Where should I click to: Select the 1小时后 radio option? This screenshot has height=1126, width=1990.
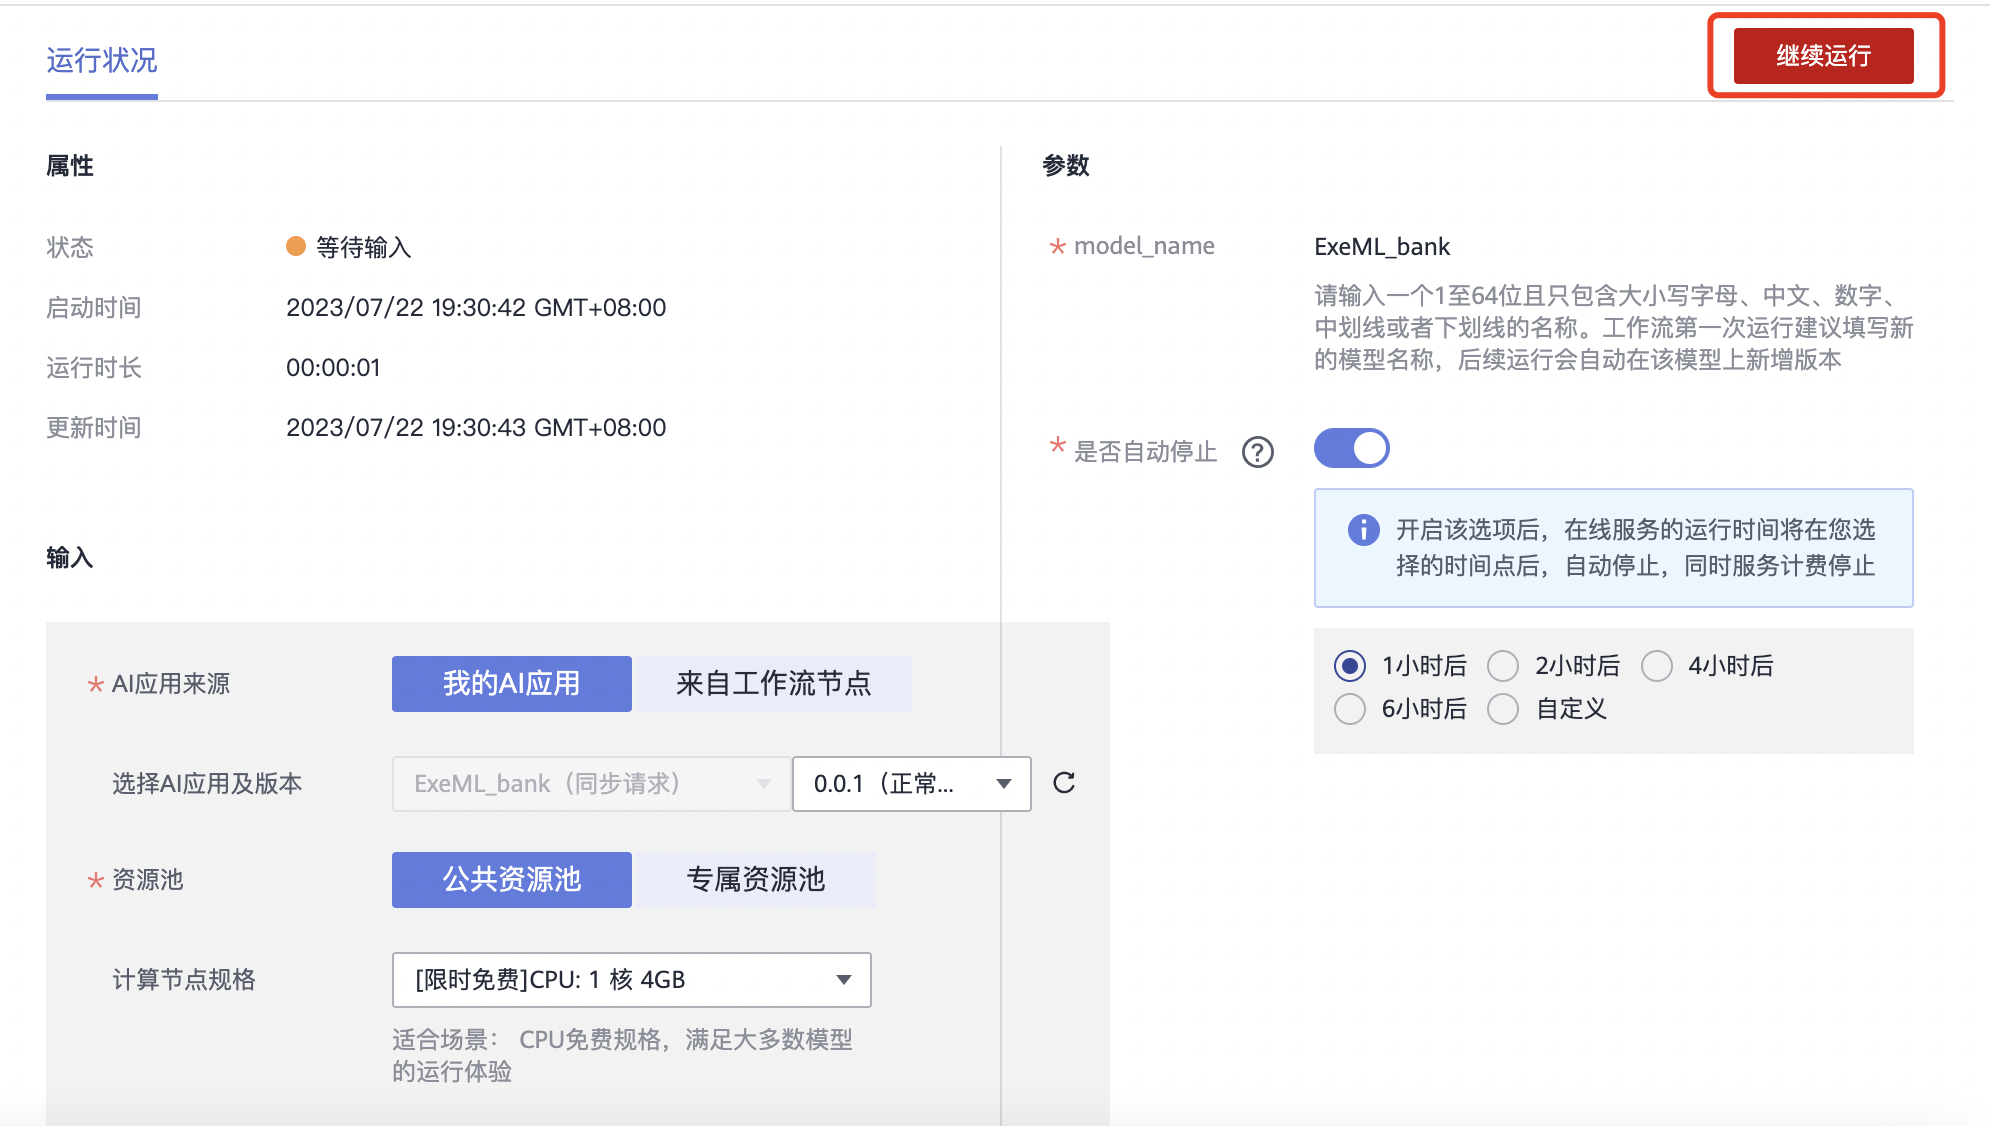(1350, 666)
